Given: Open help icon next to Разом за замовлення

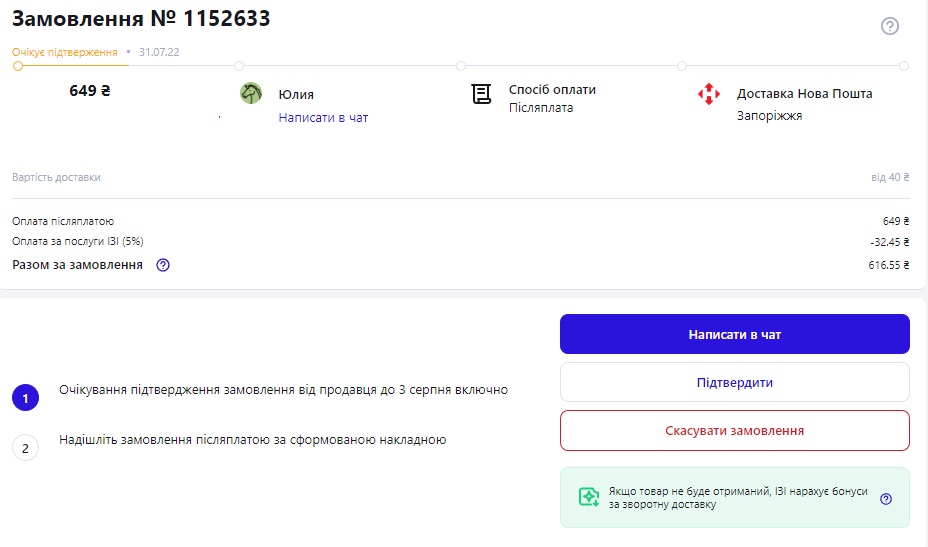Looking at the screenshot, I should coord(163,265).
